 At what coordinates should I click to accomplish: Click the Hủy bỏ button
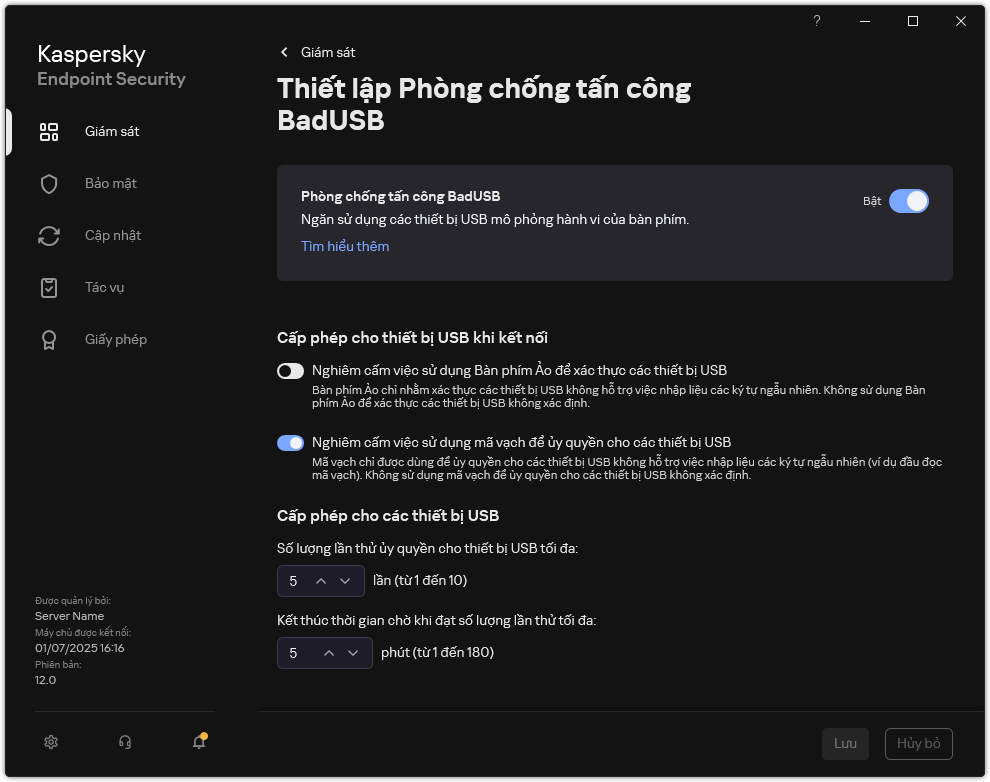918,744
